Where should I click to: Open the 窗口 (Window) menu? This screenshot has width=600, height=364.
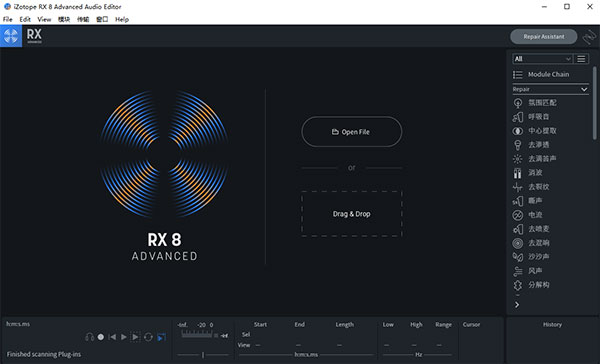coord(102,19)
